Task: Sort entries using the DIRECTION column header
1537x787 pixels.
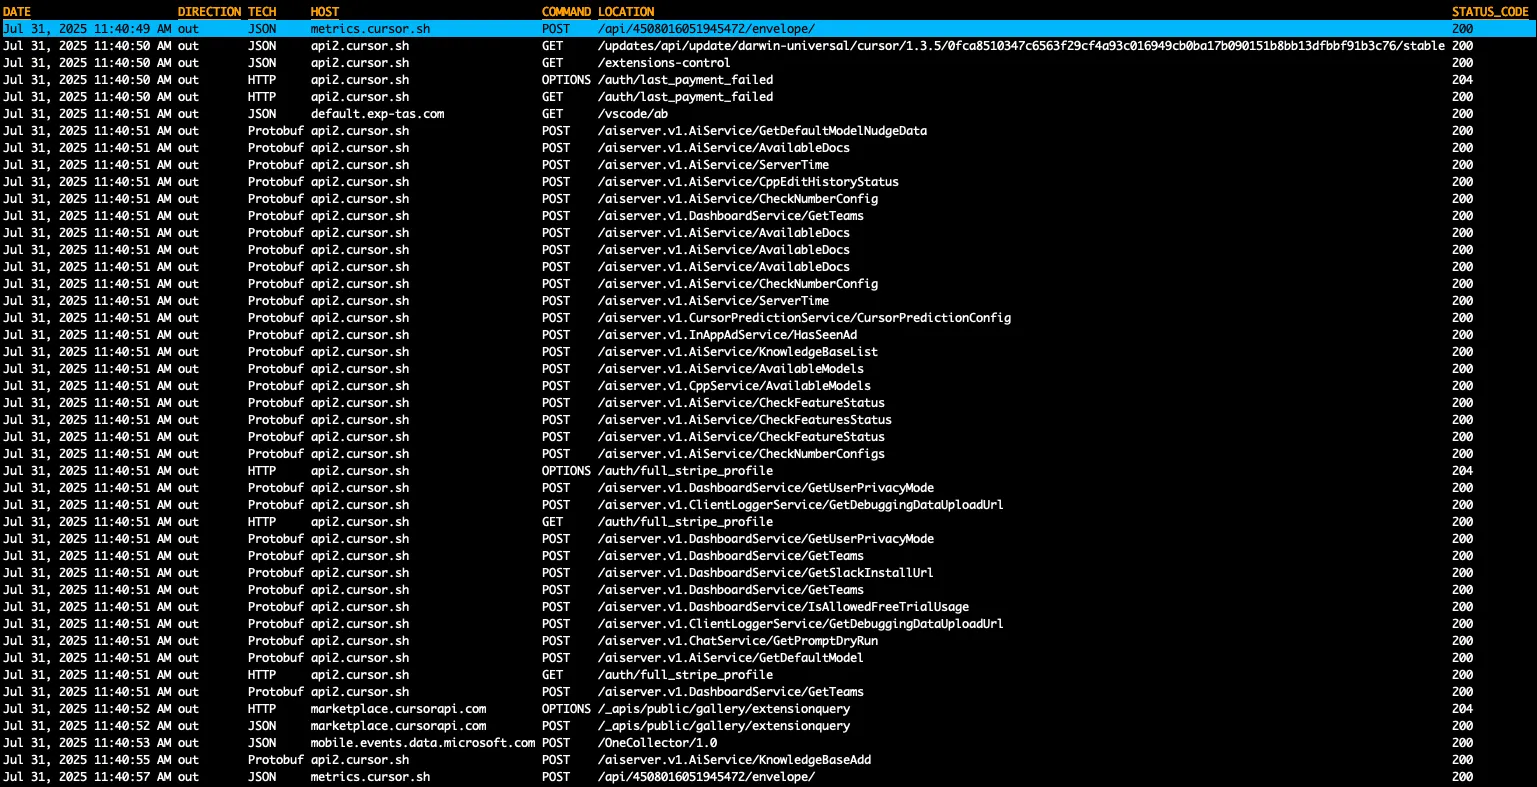Action: point(209,11)
